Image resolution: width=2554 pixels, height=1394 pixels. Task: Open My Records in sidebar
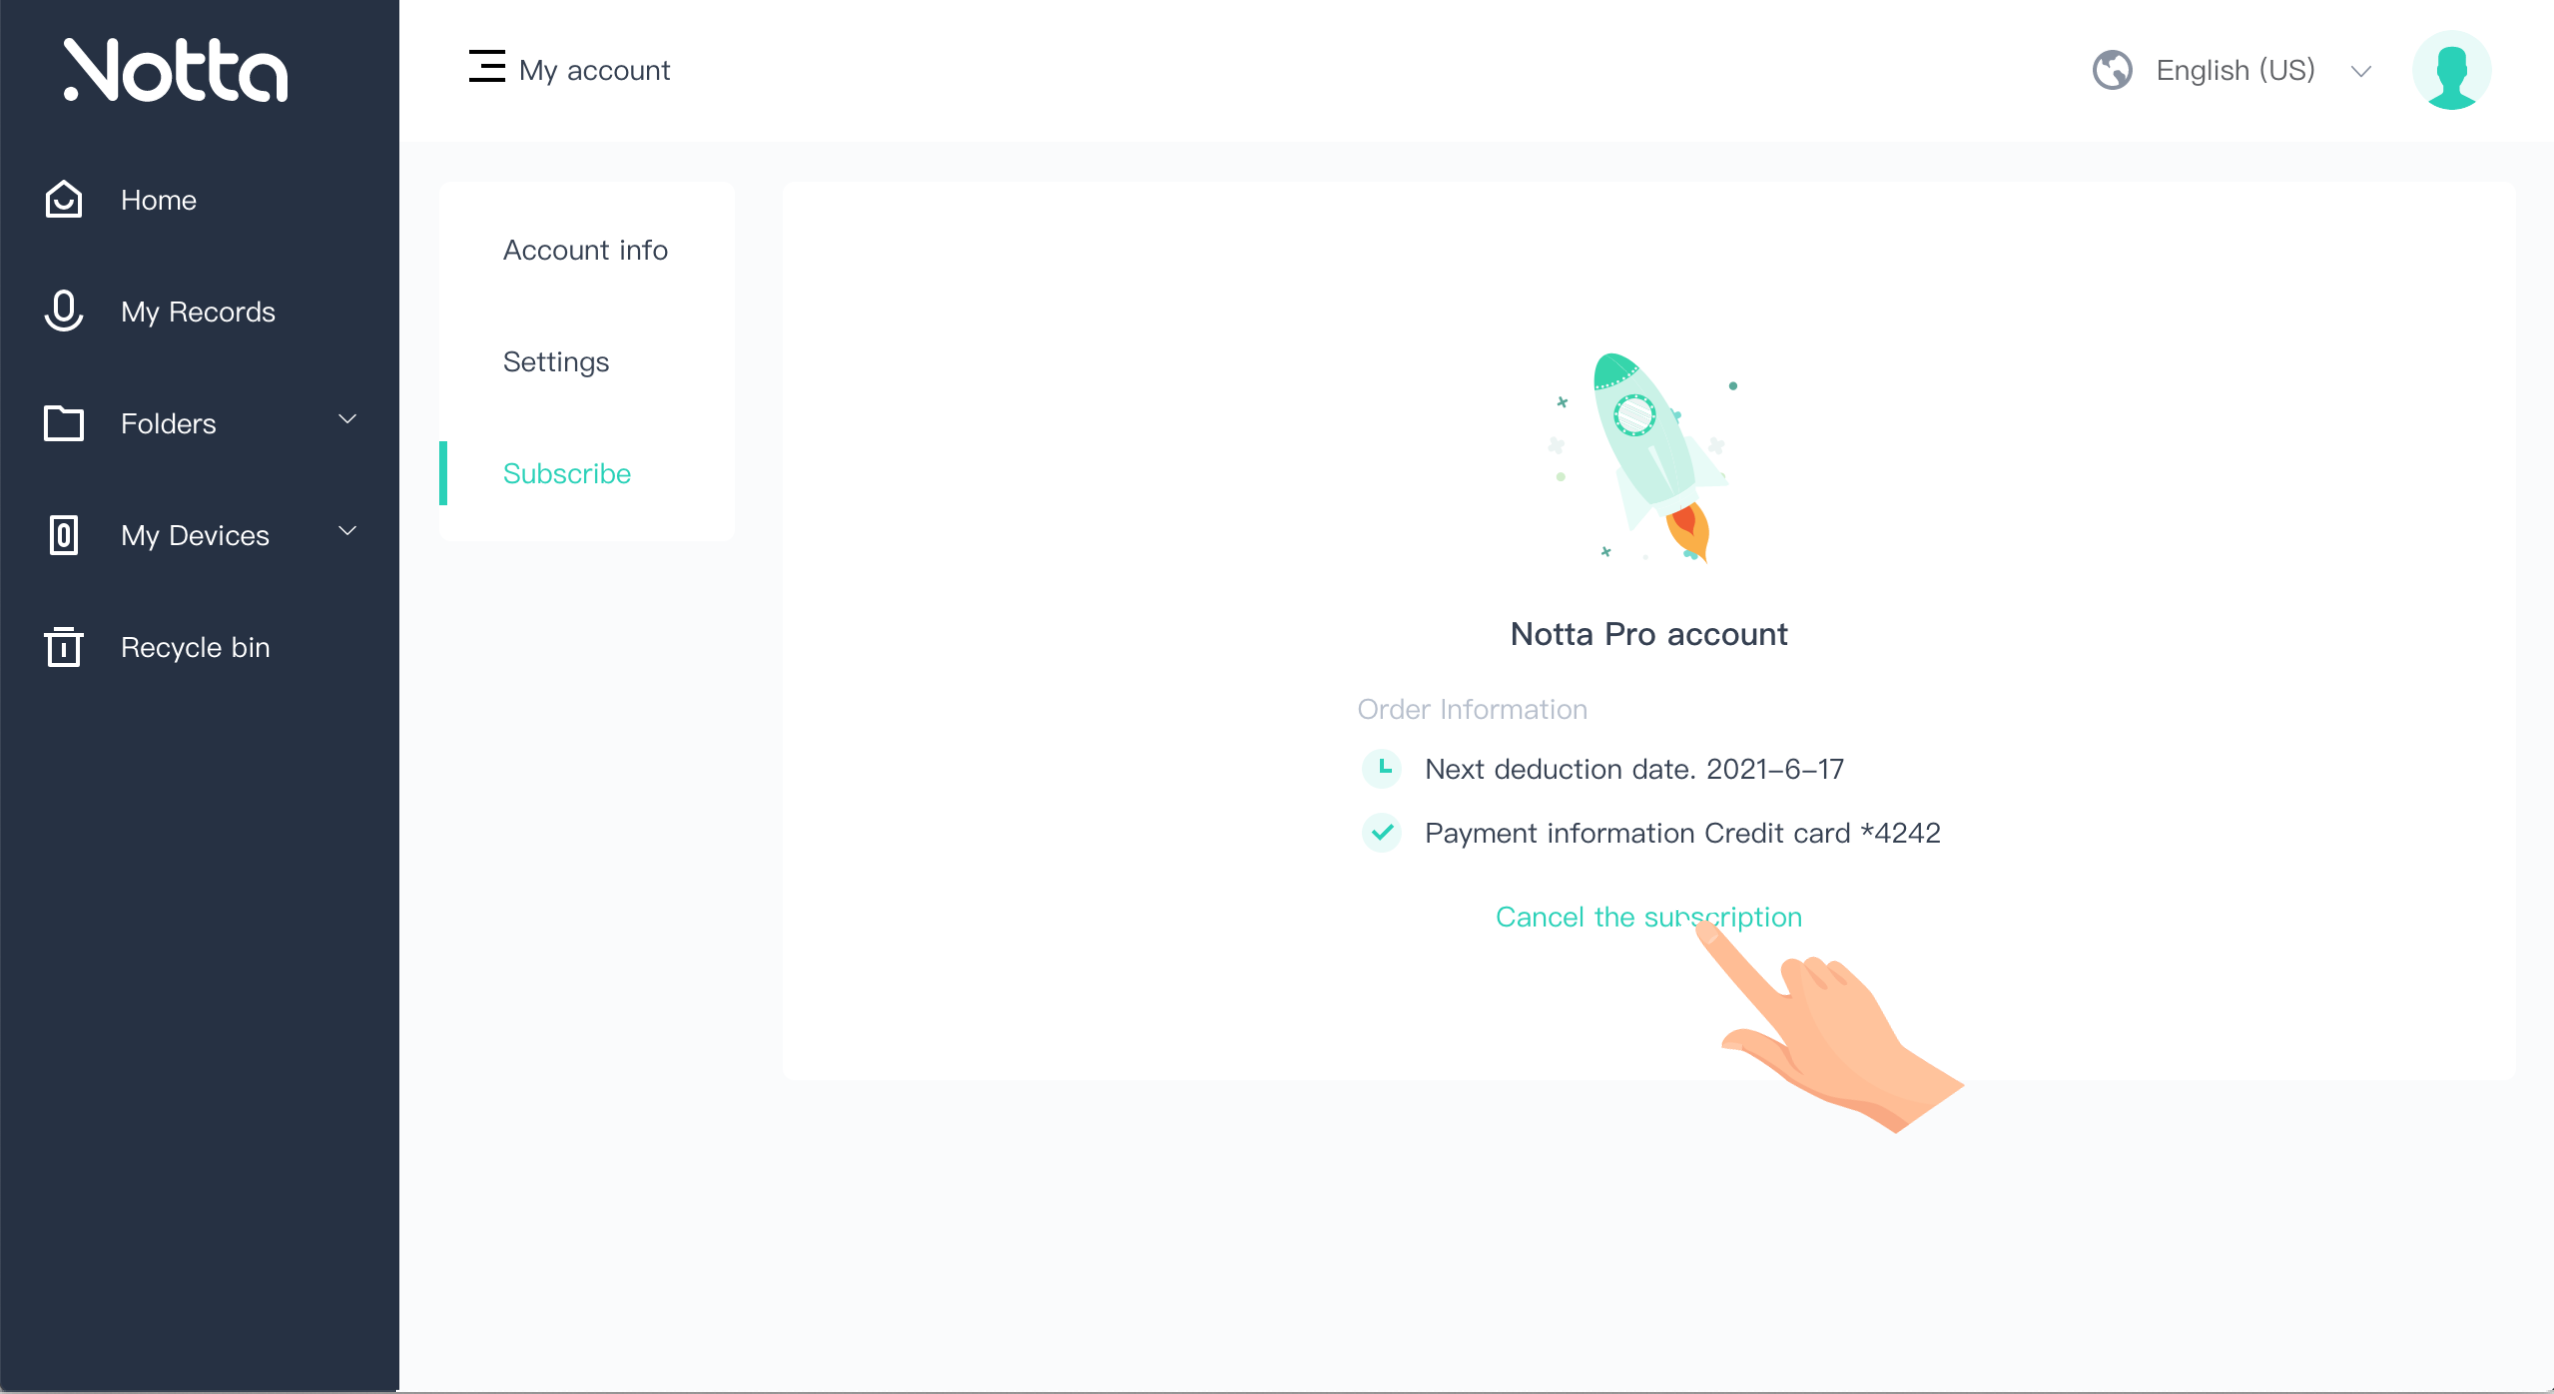tap(198, 312)
